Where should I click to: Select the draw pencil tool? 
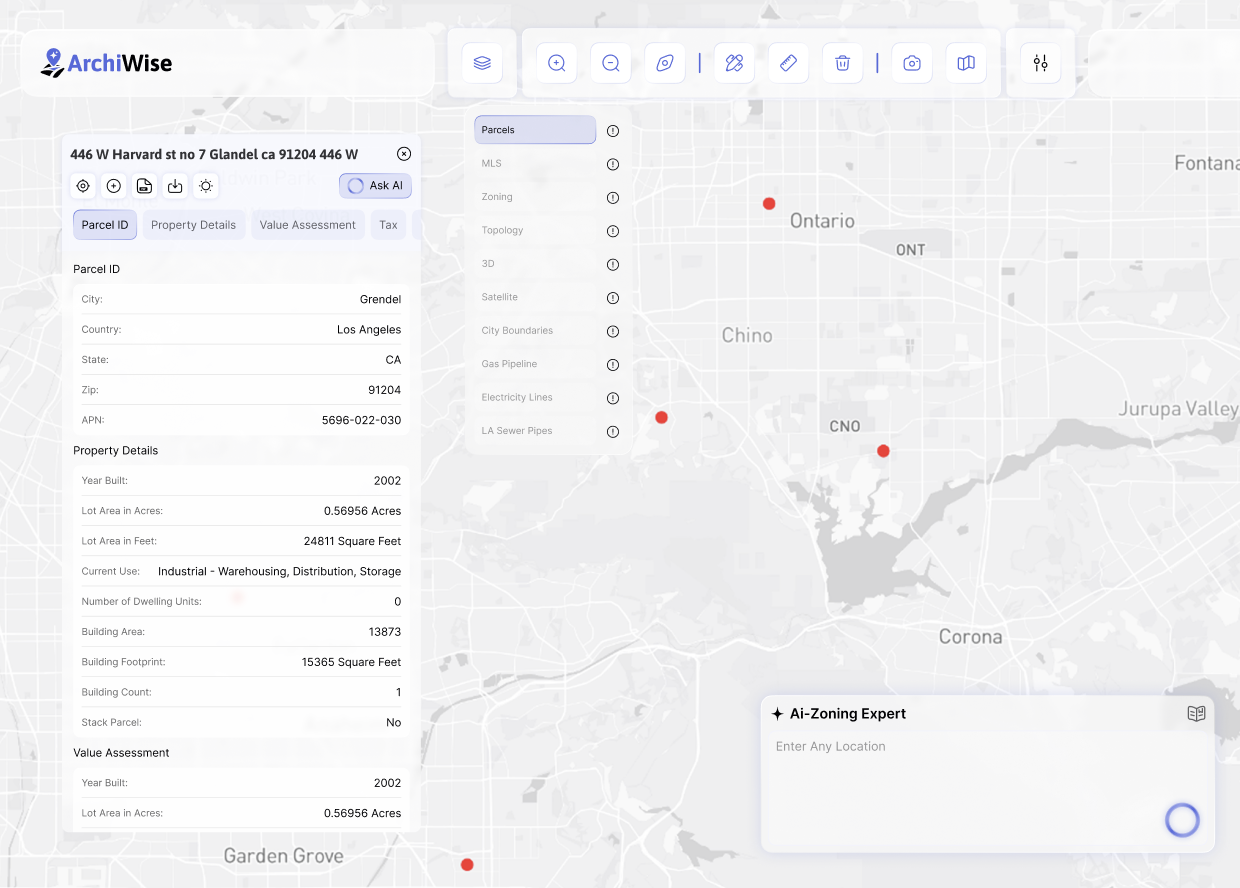pyautogui.click(x=734, y=63)
